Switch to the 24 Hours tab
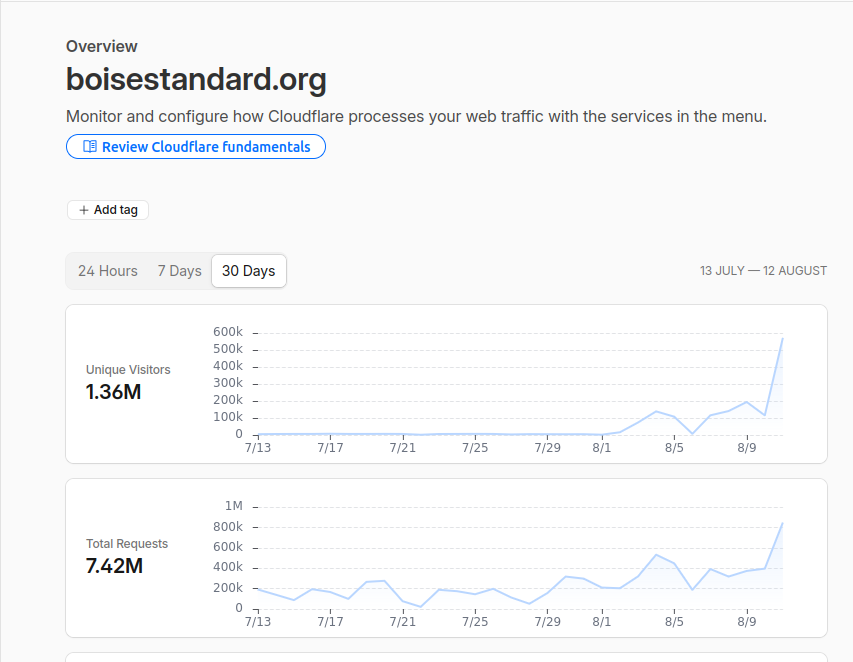853x662 pixels. [x=108, y=271]
